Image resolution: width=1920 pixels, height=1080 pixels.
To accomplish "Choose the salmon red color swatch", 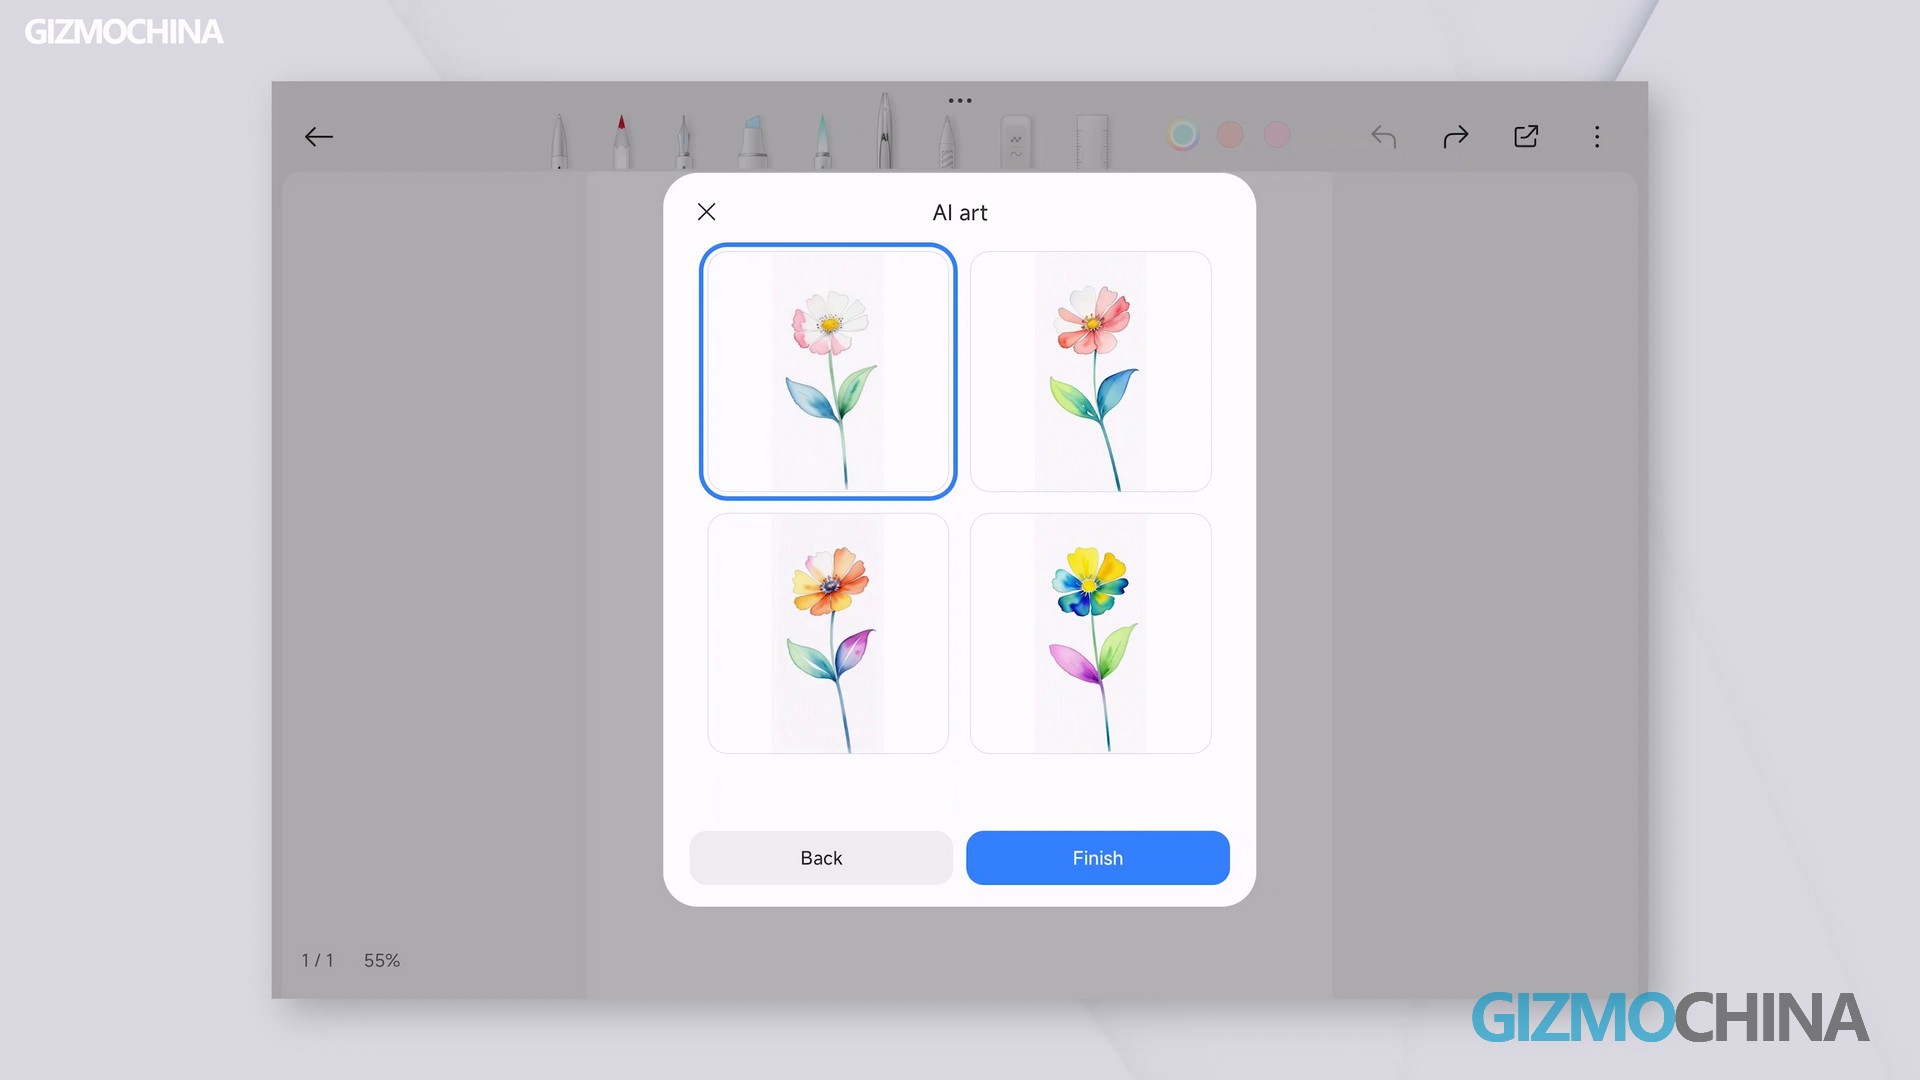I will (1230, 135).
